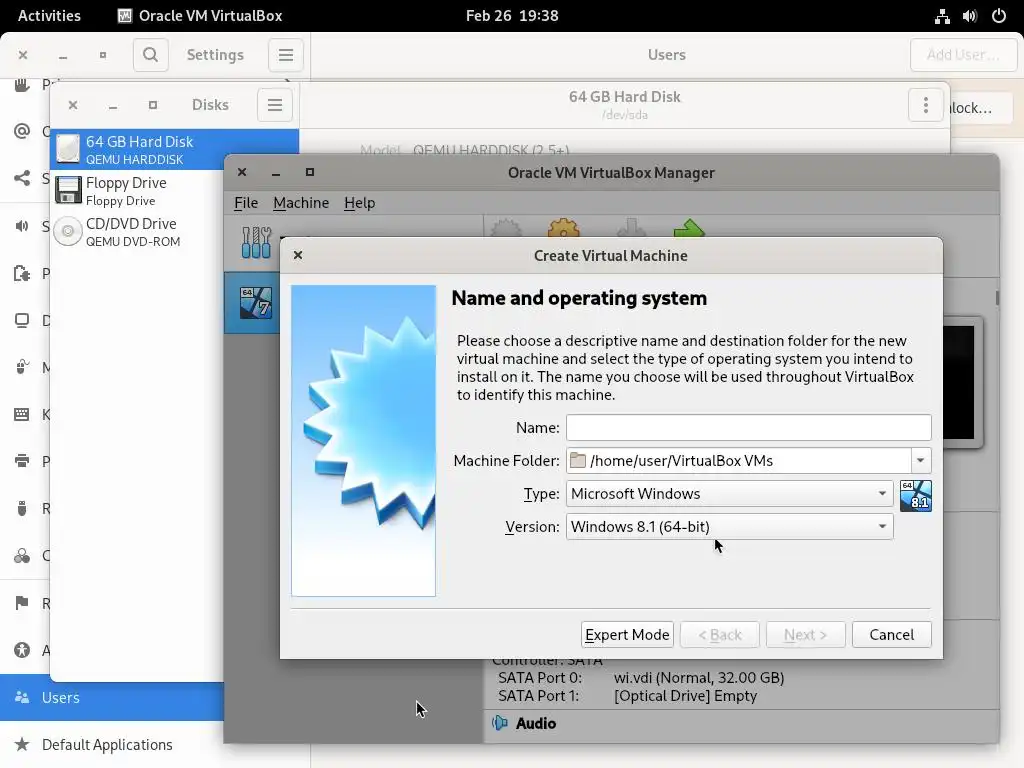Open the volume icon in top bar
The height and width of the screenshot is (768, 1024).
click(x=970, y=16)
